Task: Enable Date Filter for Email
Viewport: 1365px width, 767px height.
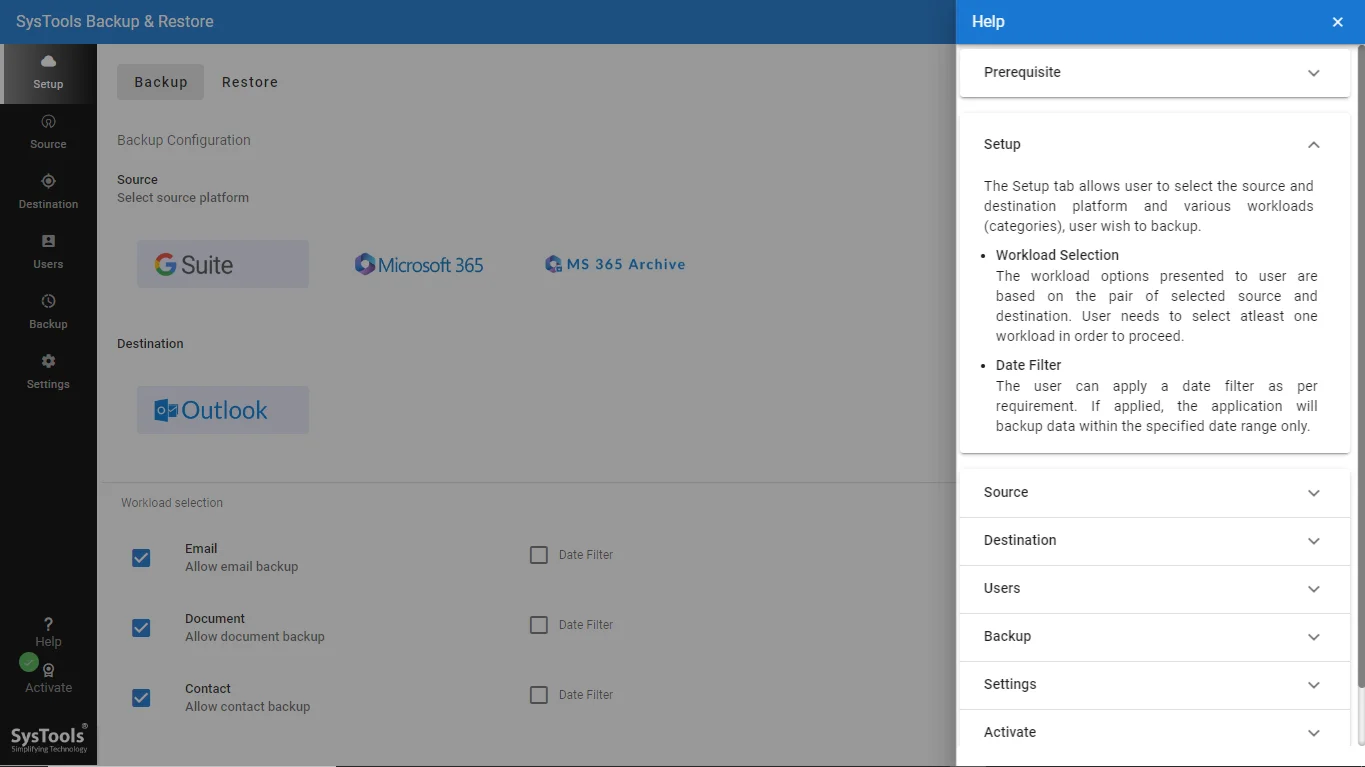Action: point(539,555)
